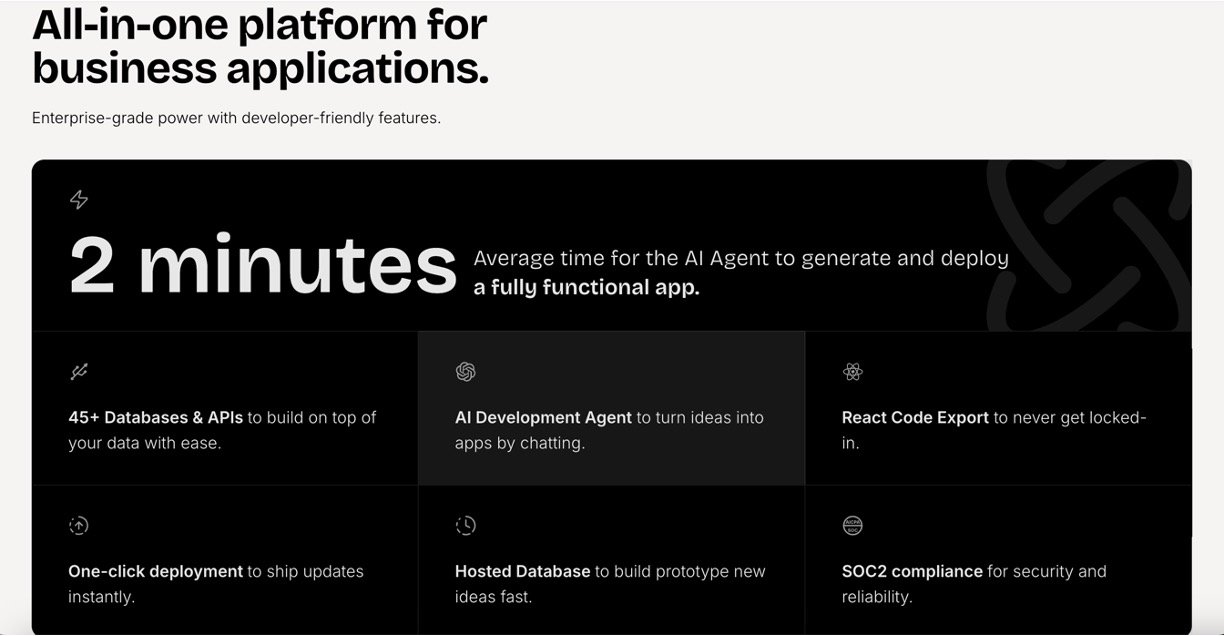Click the "Enterprise-grade power" subtitle text
This screenshot has width=1224, height=636.
tap(236, 118)
